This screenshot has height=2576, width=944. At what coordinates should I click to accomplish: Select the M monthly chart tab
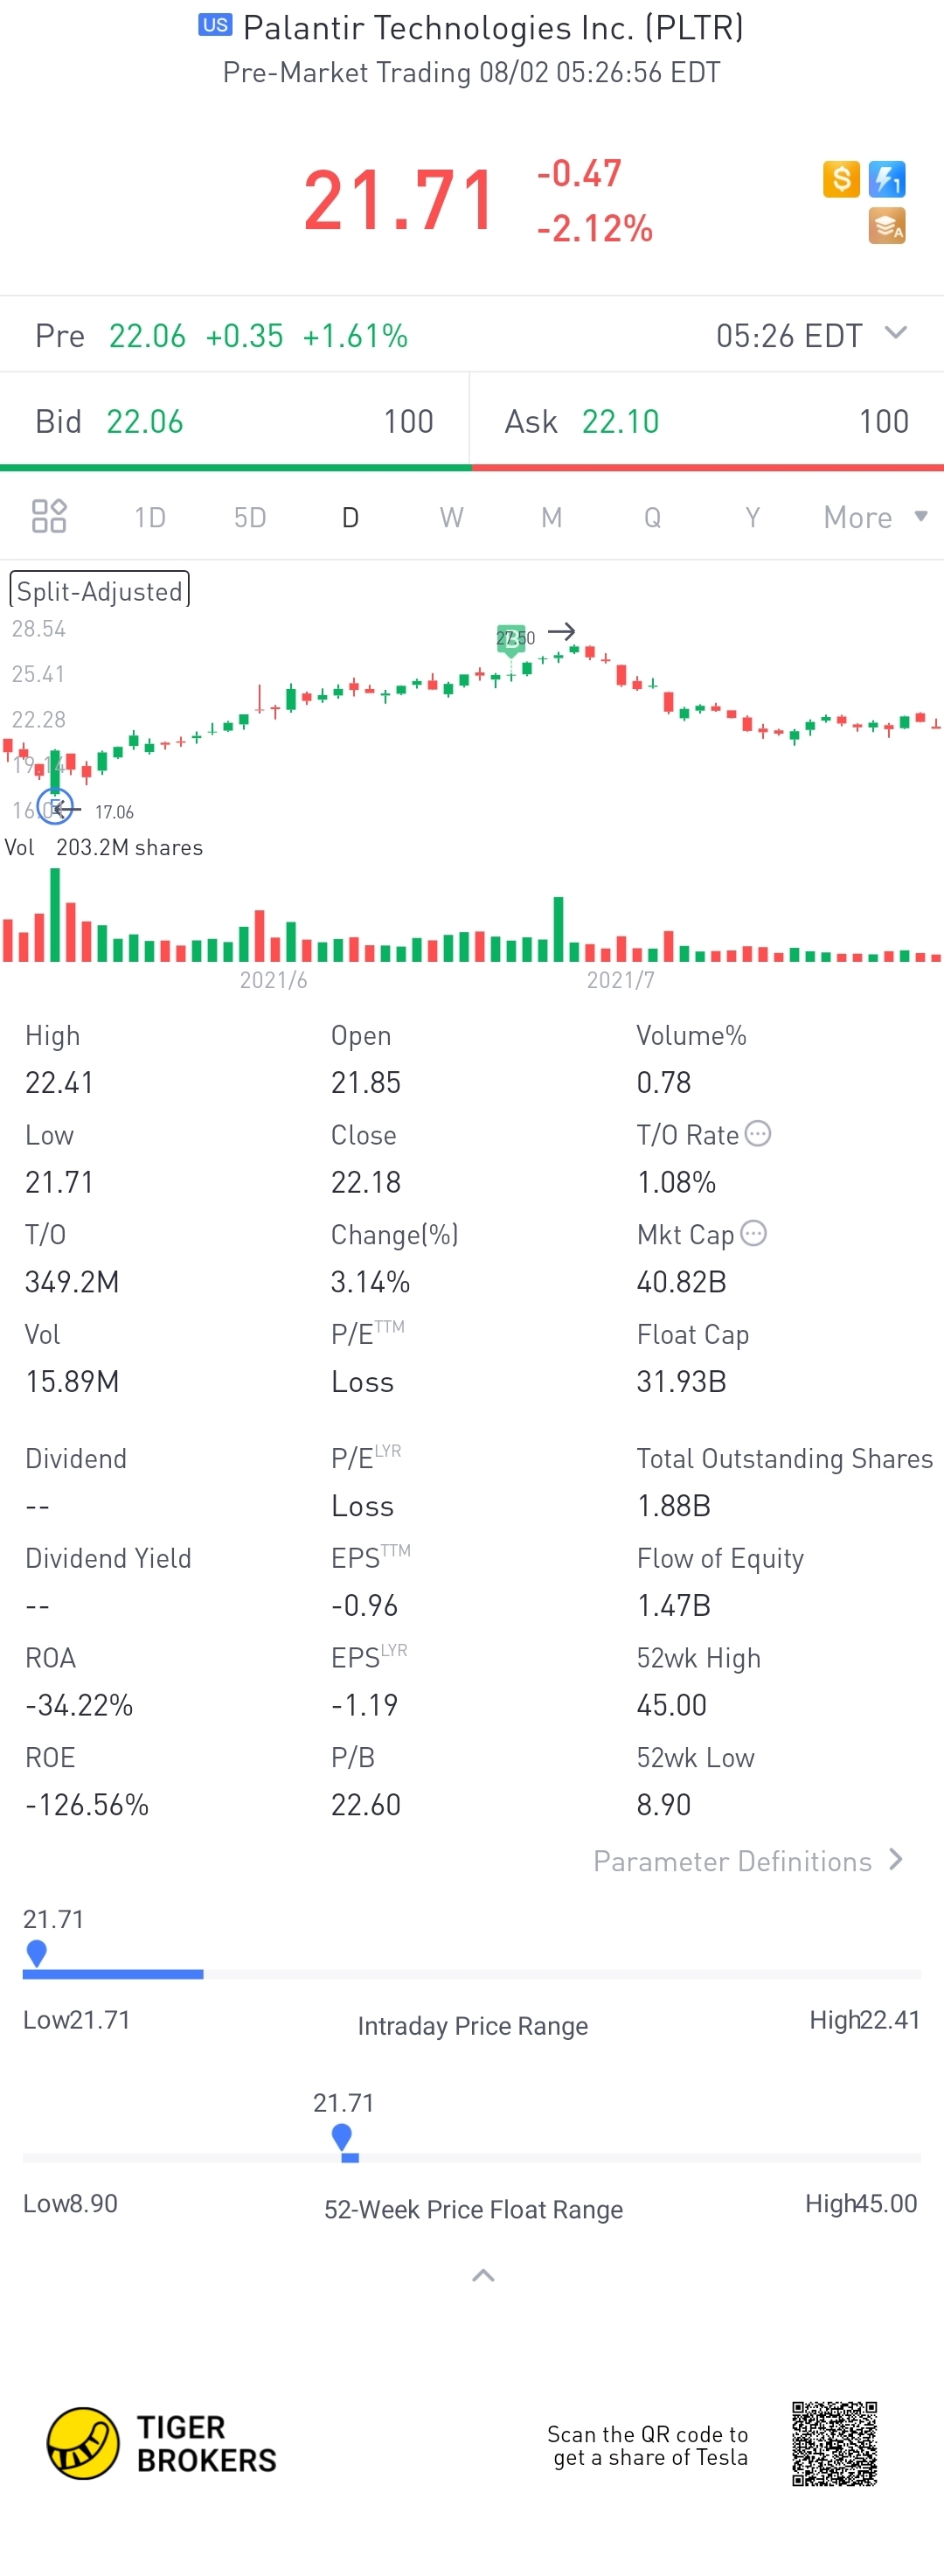[x=551, y=517]
